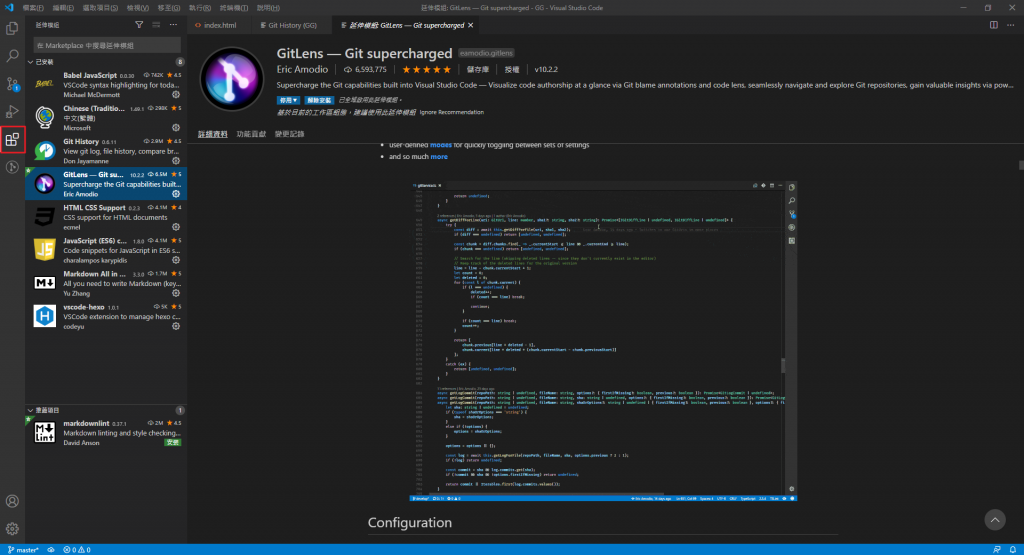
Task: Open the Terminal (終端機) menu
Action: [234, 8]
